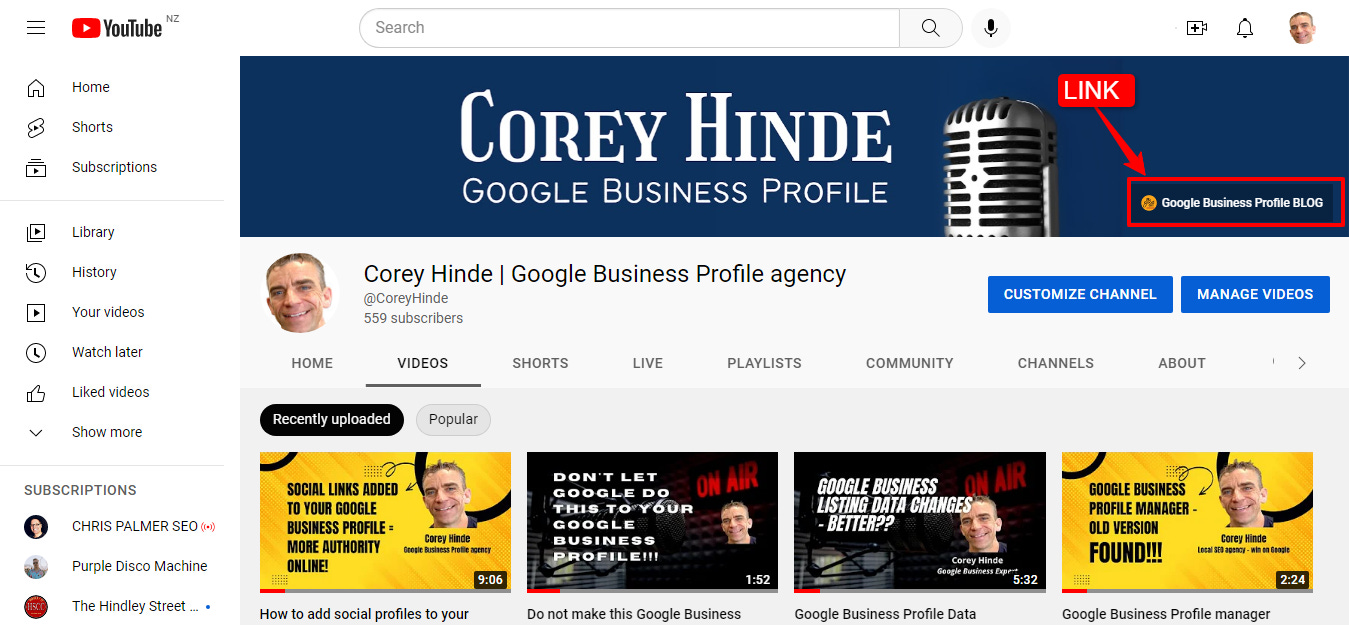Open the LIVE tab

[x=648, y=363]
